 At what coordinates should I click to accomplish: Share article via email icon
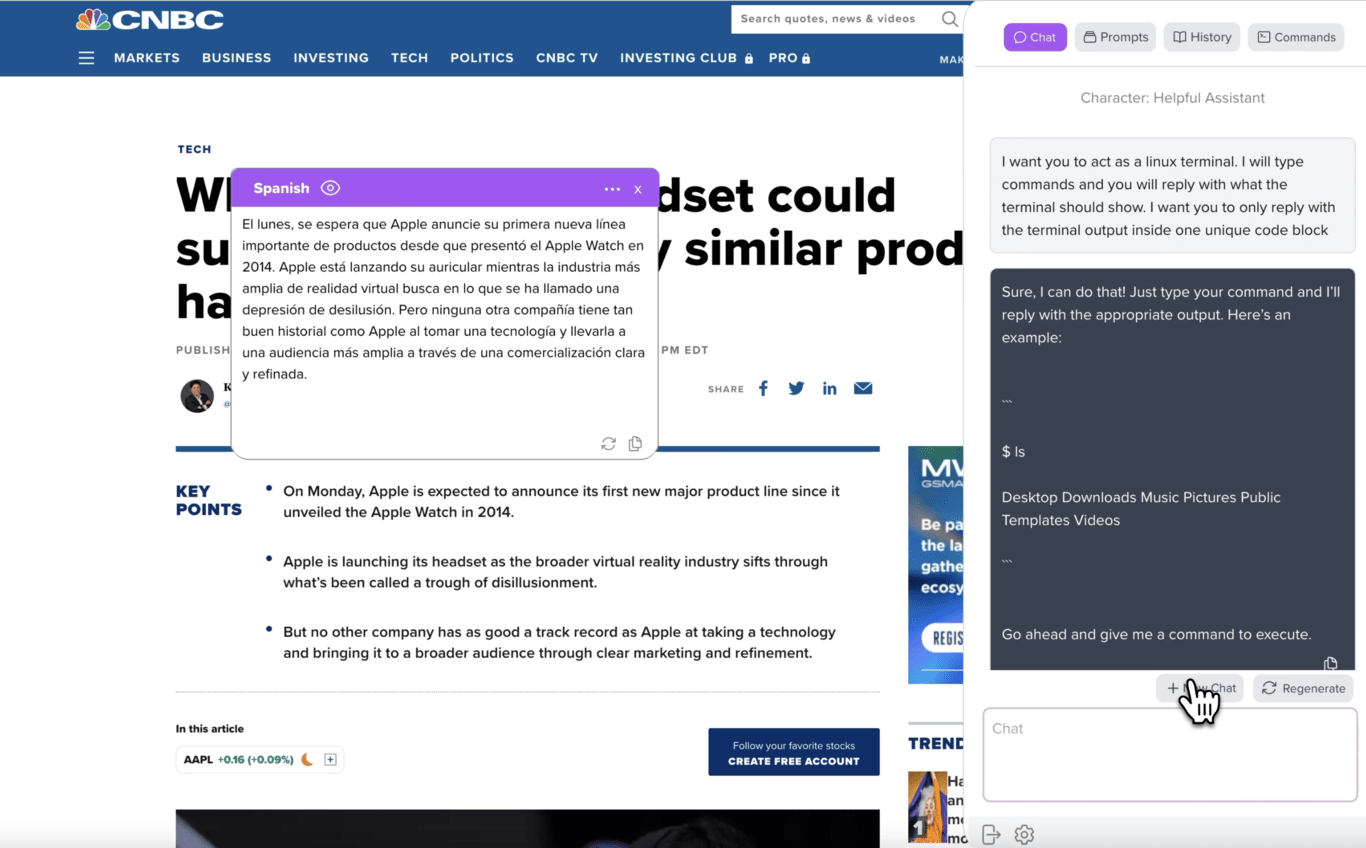[x=863, y=388]
